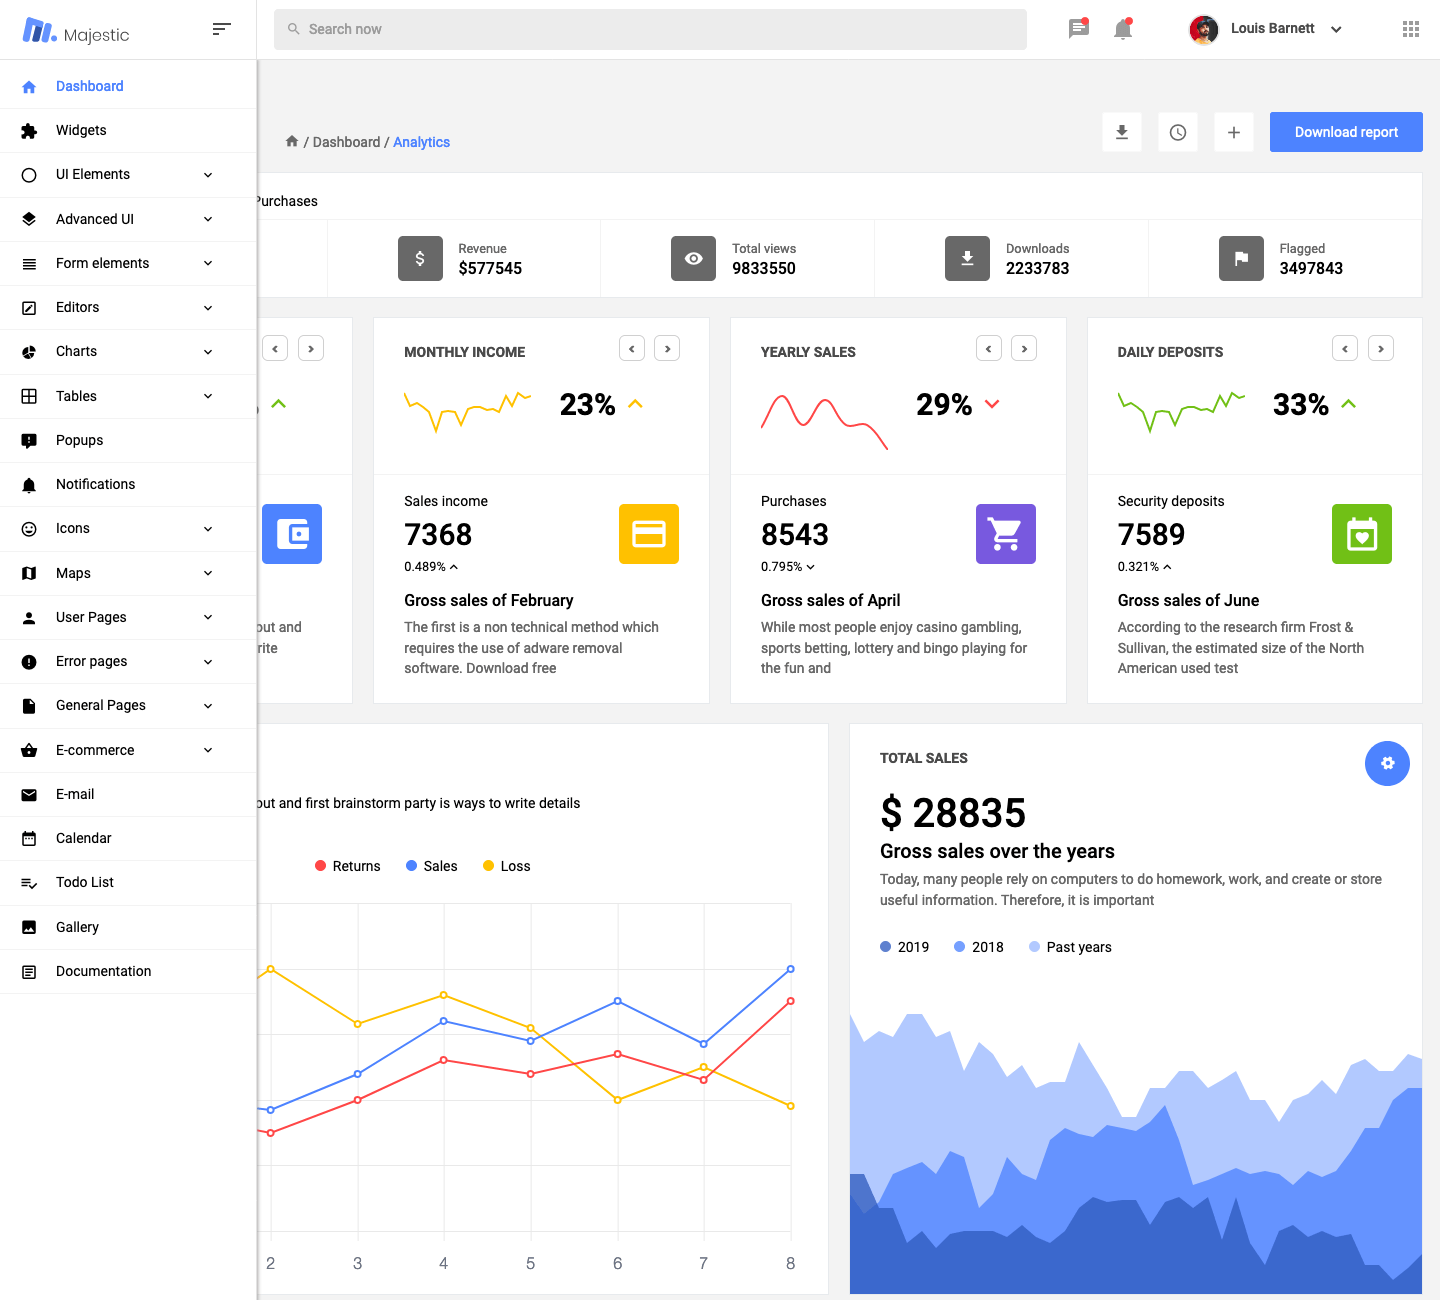Screen dimensions: 1440x1300
Task: Click the purple shopping cart icon
Action: coord(1005,534)
